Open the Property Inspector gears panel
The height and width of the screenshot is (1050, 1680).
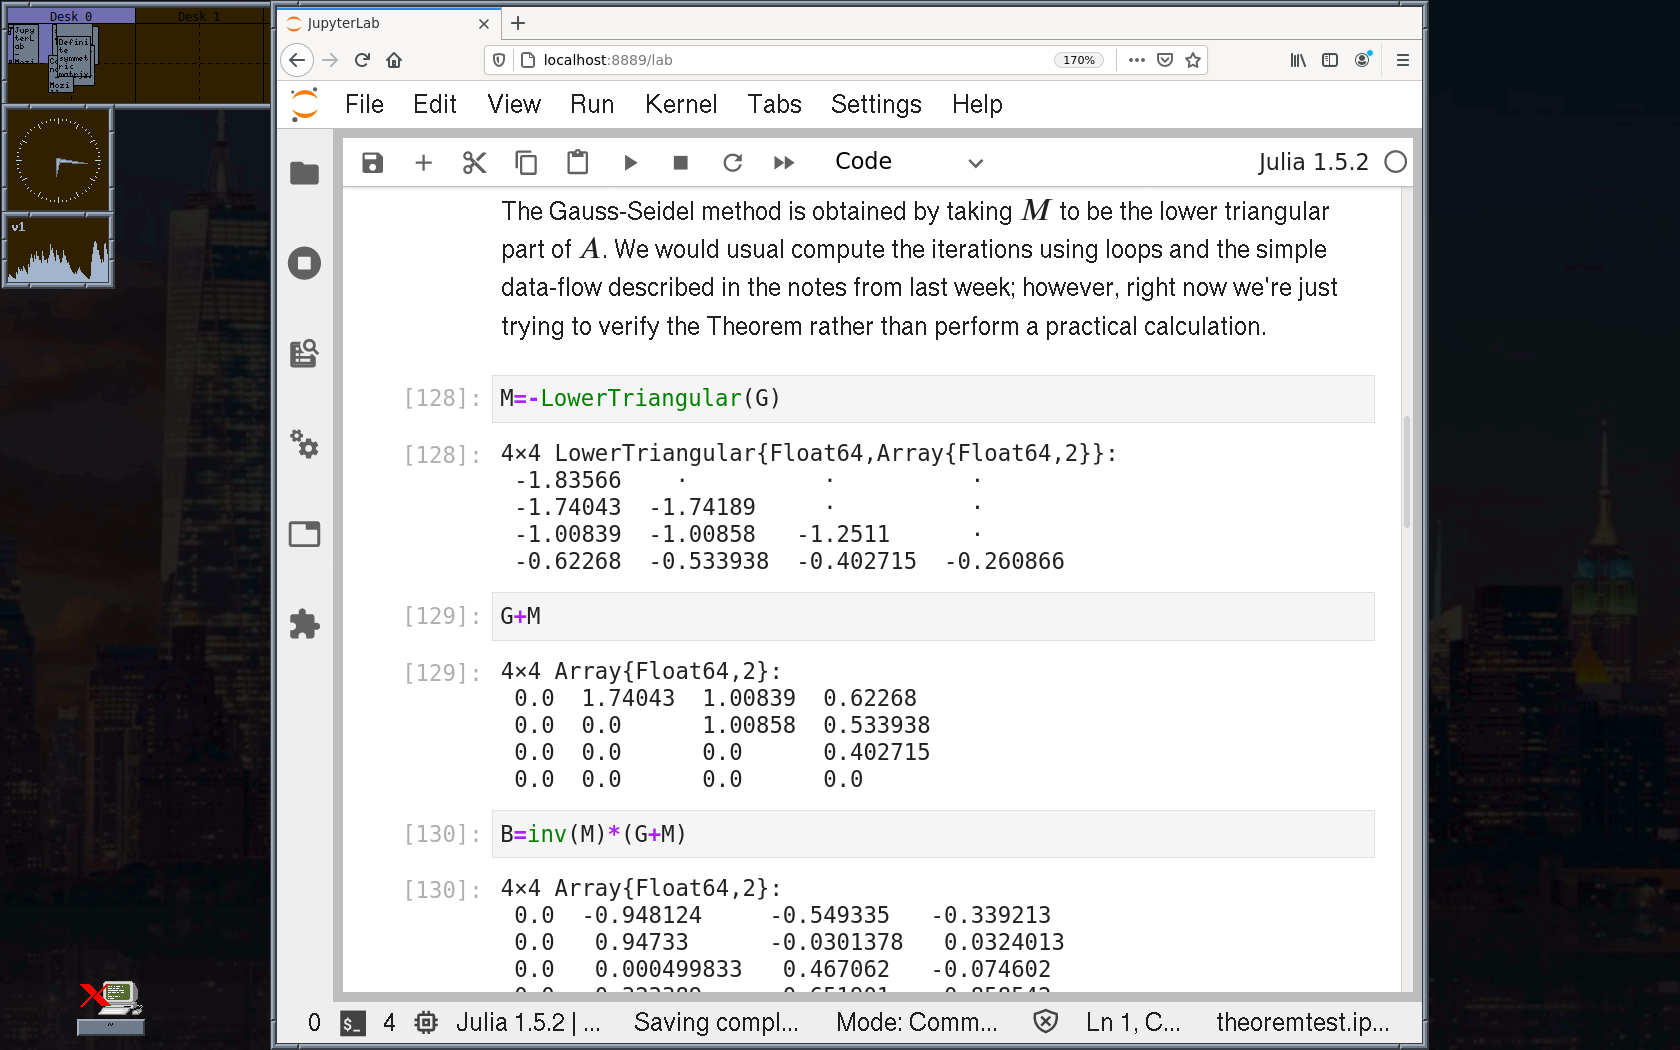[x=304, y=444]
